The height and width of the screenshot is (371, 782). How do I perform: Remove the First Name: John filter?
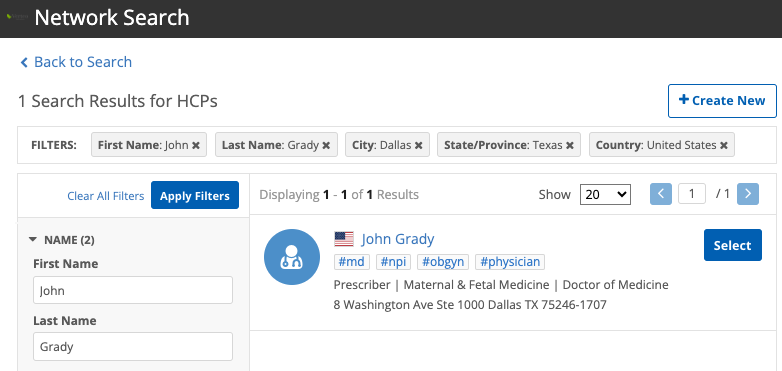click(x=196, y=145)
